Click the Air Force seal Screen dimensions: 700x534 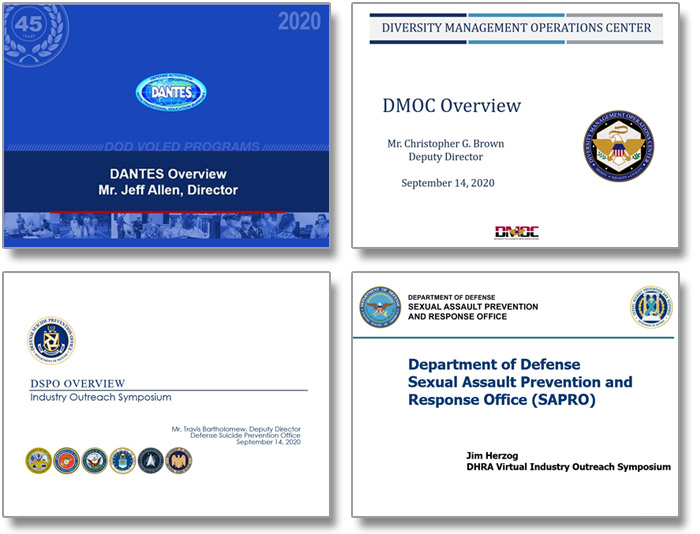pyautogui.click(x=122, y=460)
